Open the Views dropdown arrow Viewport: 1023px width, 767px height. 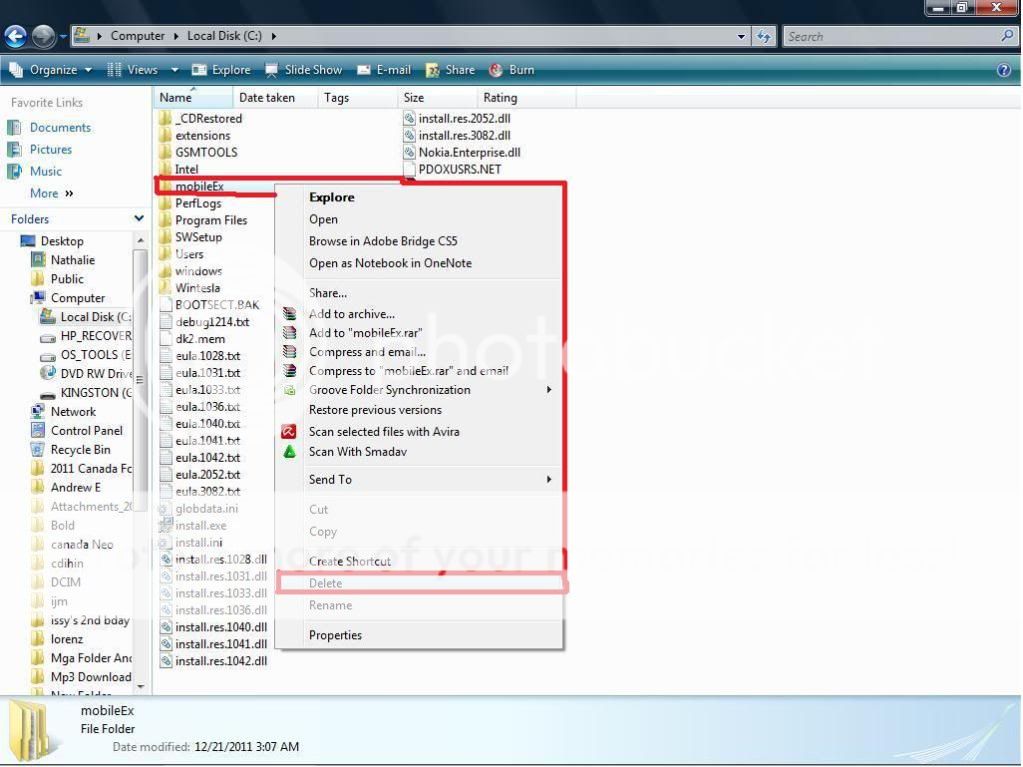coord(175,70)
